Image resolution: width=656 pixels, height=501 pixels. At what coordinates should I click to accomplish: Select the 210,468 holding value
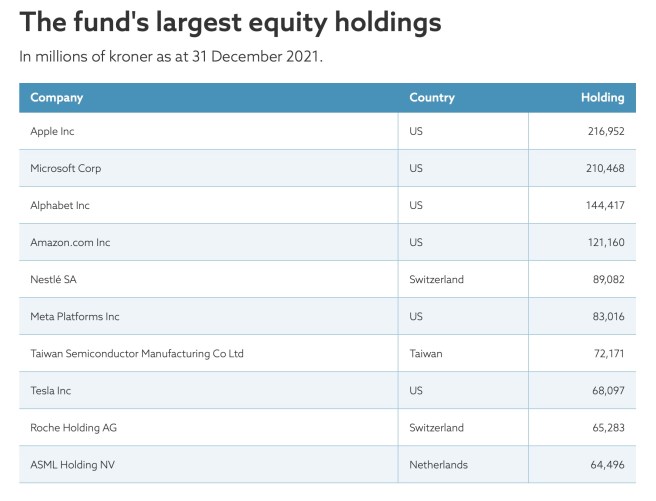(605, 168)
